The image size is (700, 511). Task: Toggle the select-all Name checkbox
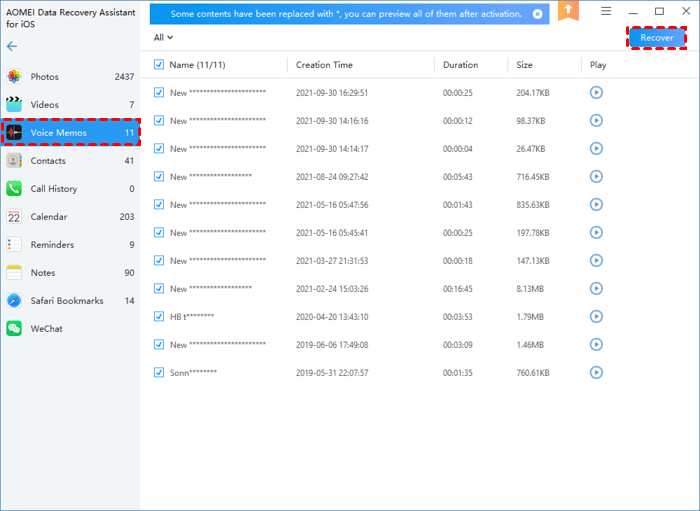(159, 65)
